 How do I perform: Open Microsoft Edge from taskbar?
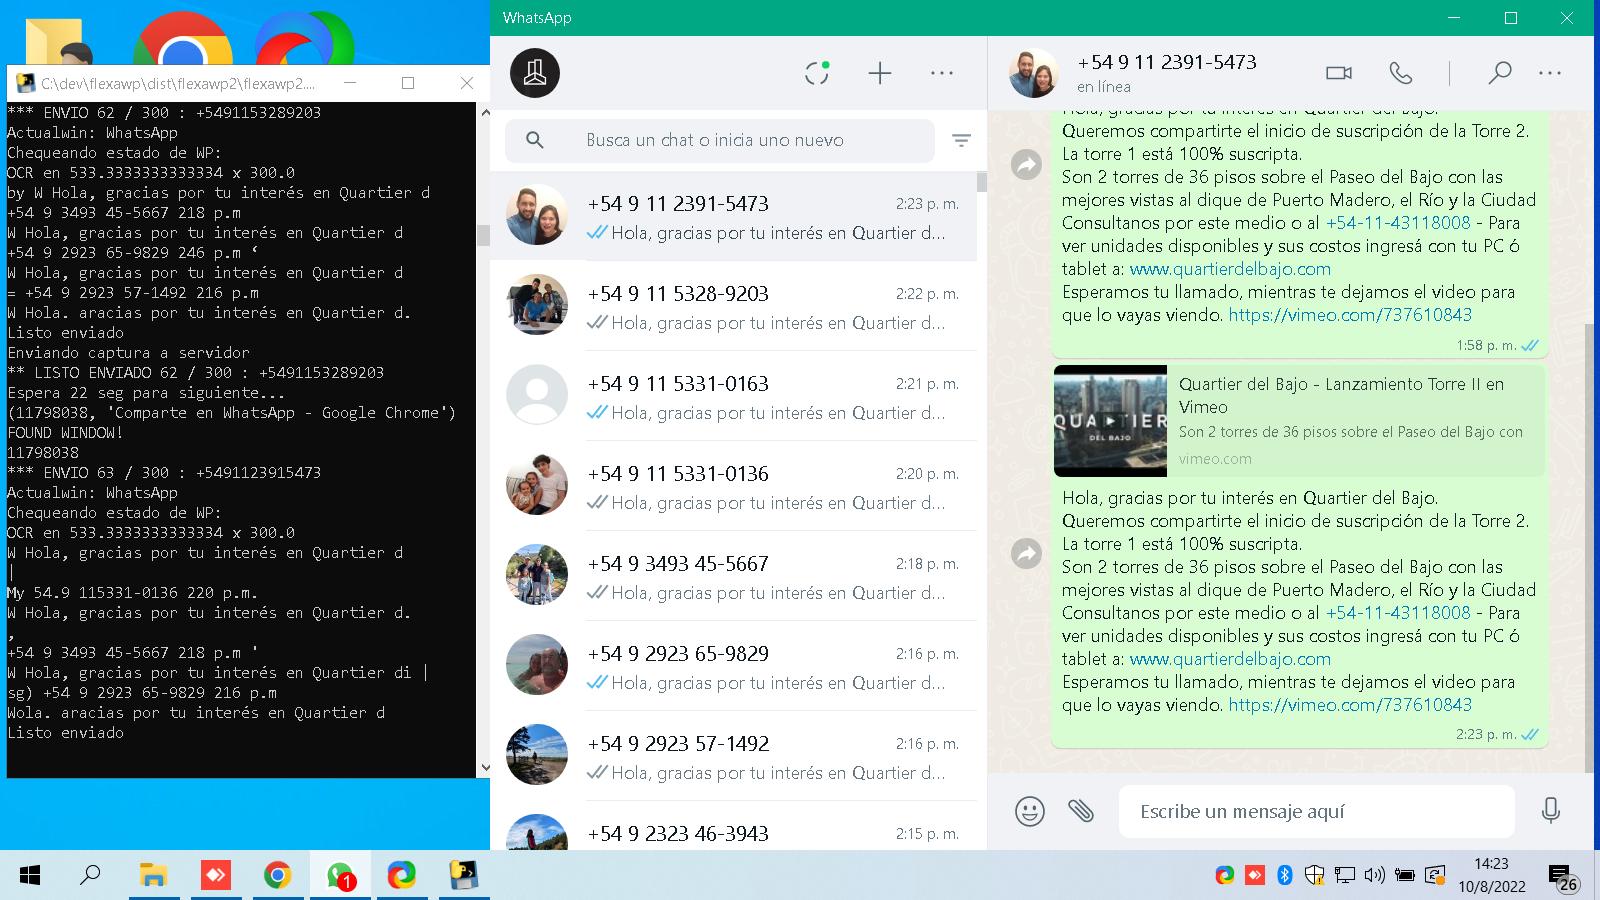402,876
